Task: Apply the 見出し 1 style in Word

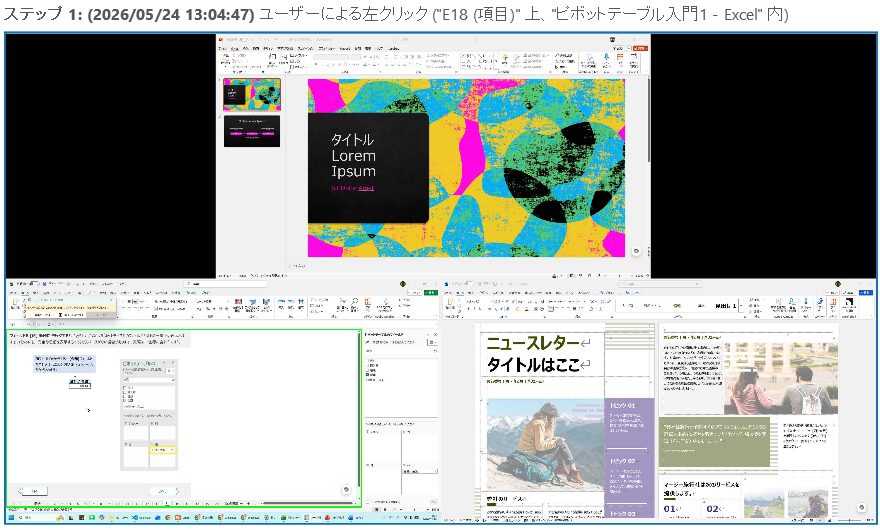Action: [725, 305]
